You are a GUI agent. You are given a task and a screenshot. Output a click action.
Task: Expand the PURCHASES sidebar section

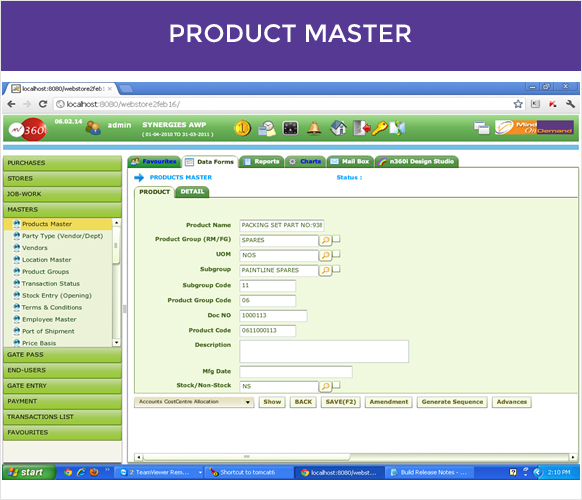[62, 163]
